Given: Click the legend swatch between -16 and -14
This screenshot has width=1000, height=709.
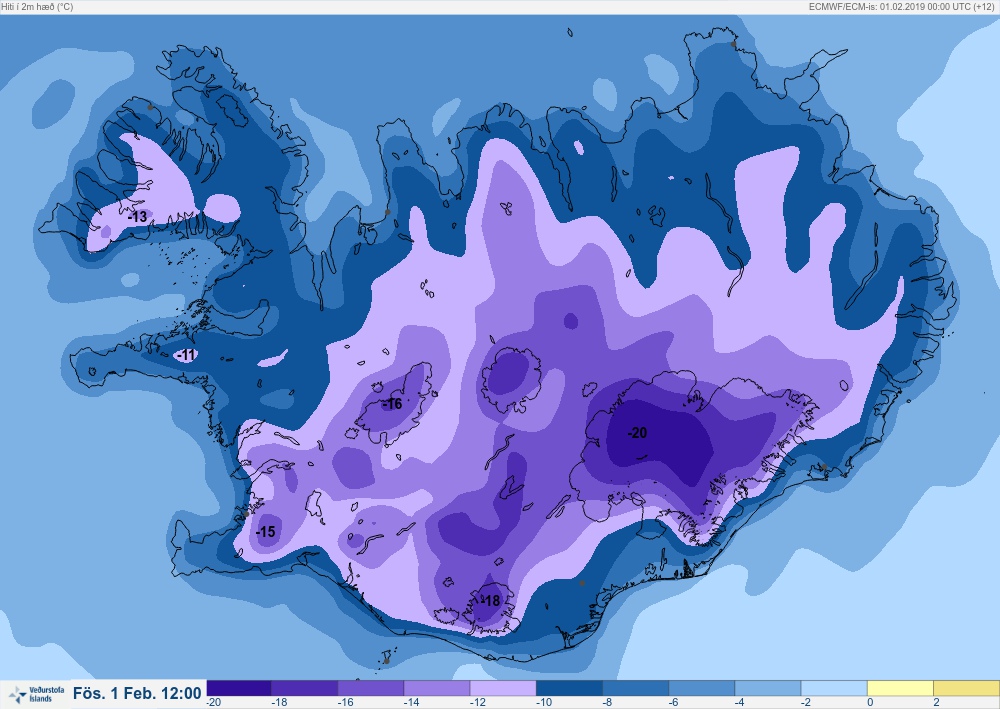Looking at the screenshot, I should [371, 688].
